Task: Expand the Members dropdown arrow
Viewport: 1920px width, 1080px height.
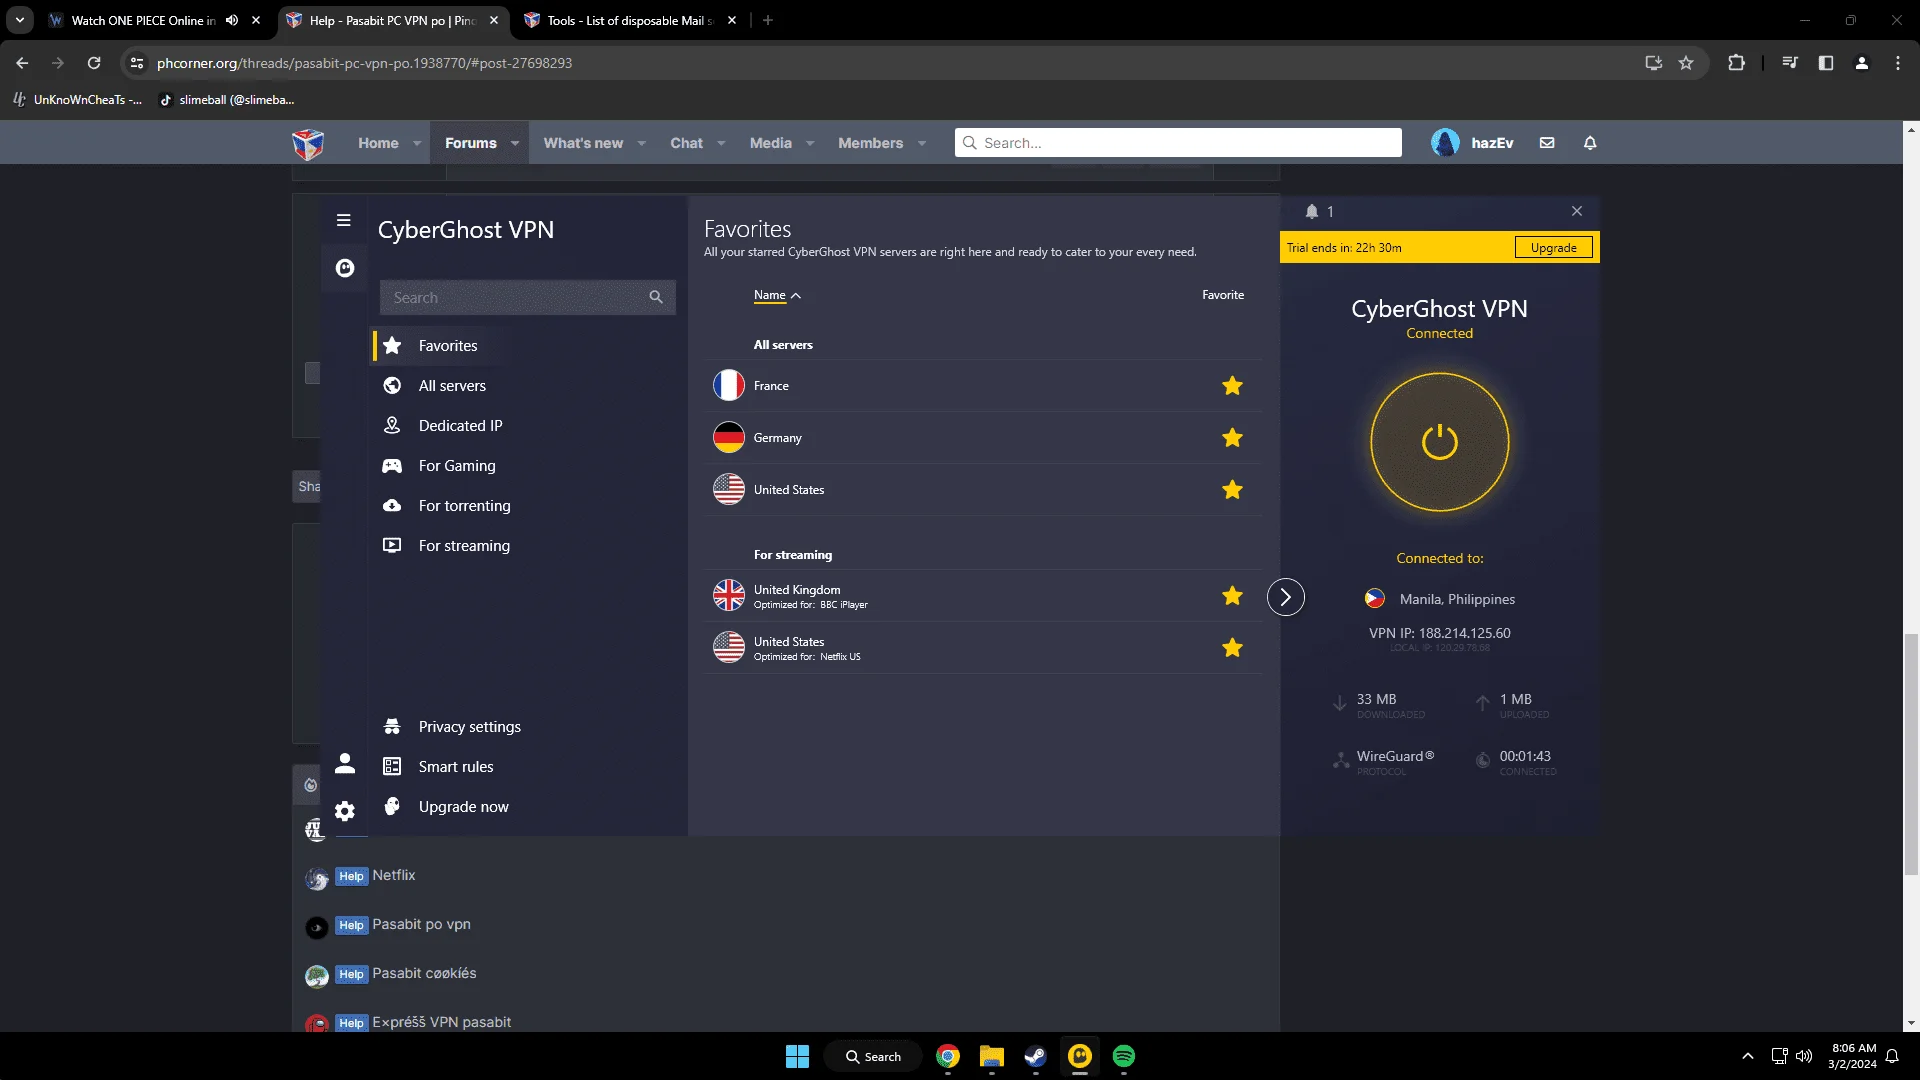Action: tap(921, 143)
